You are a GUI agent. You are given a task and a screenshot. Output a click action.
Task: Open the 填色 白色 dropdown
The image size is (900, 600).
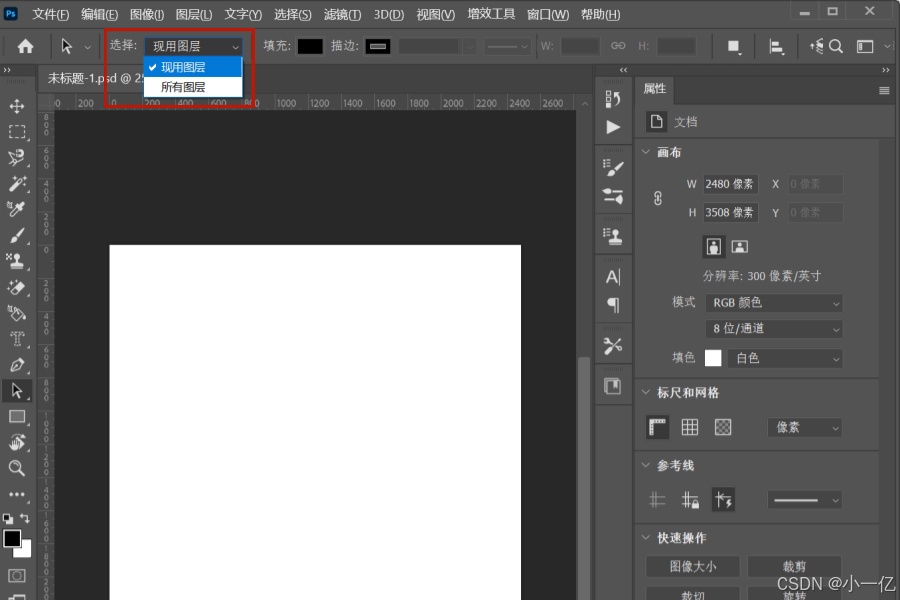coord(785,358)
